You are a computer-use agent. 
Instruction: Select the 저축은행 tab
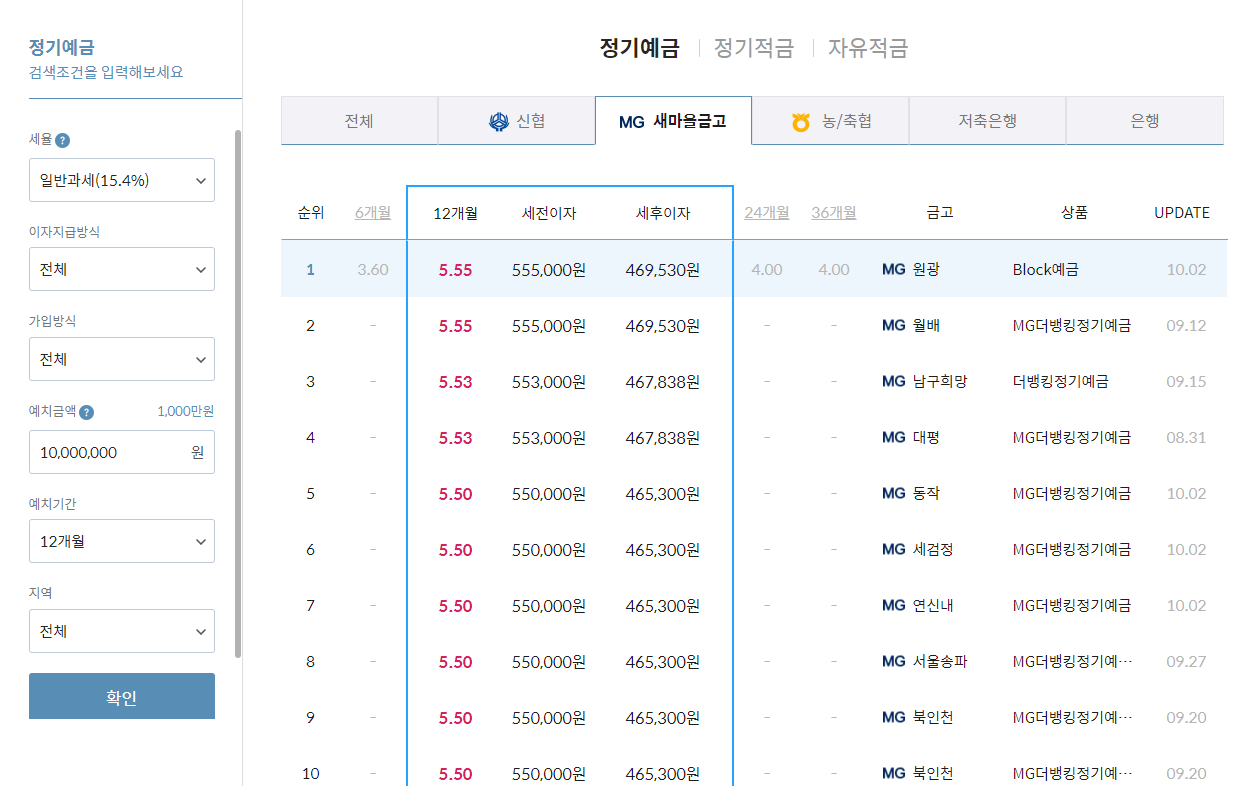pyautogui.click(x=987, y=120)
